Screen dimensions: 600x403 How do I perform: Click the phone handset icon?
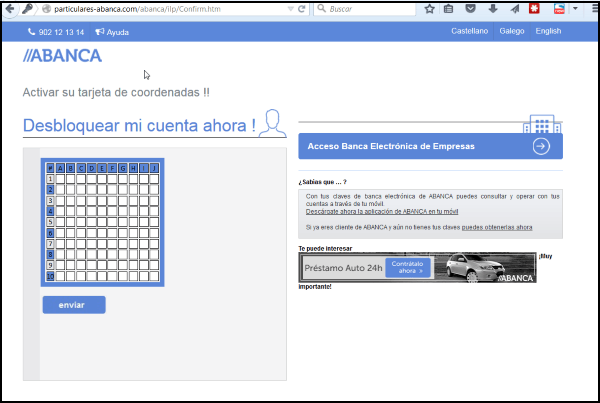pyautogui.click(x=31, y=32)
